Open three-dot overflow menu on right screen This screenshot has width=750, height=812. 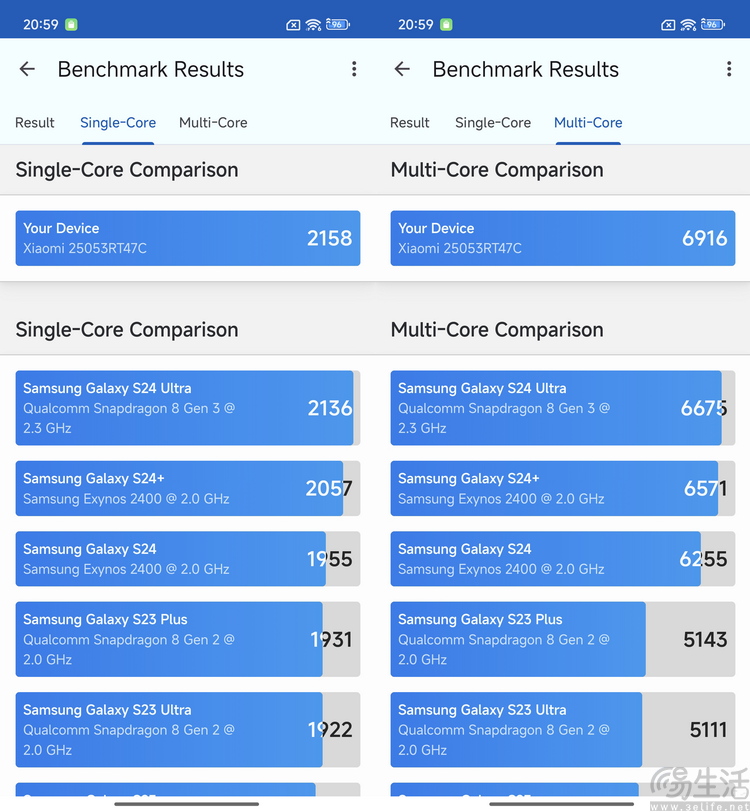tap(729, 69)
